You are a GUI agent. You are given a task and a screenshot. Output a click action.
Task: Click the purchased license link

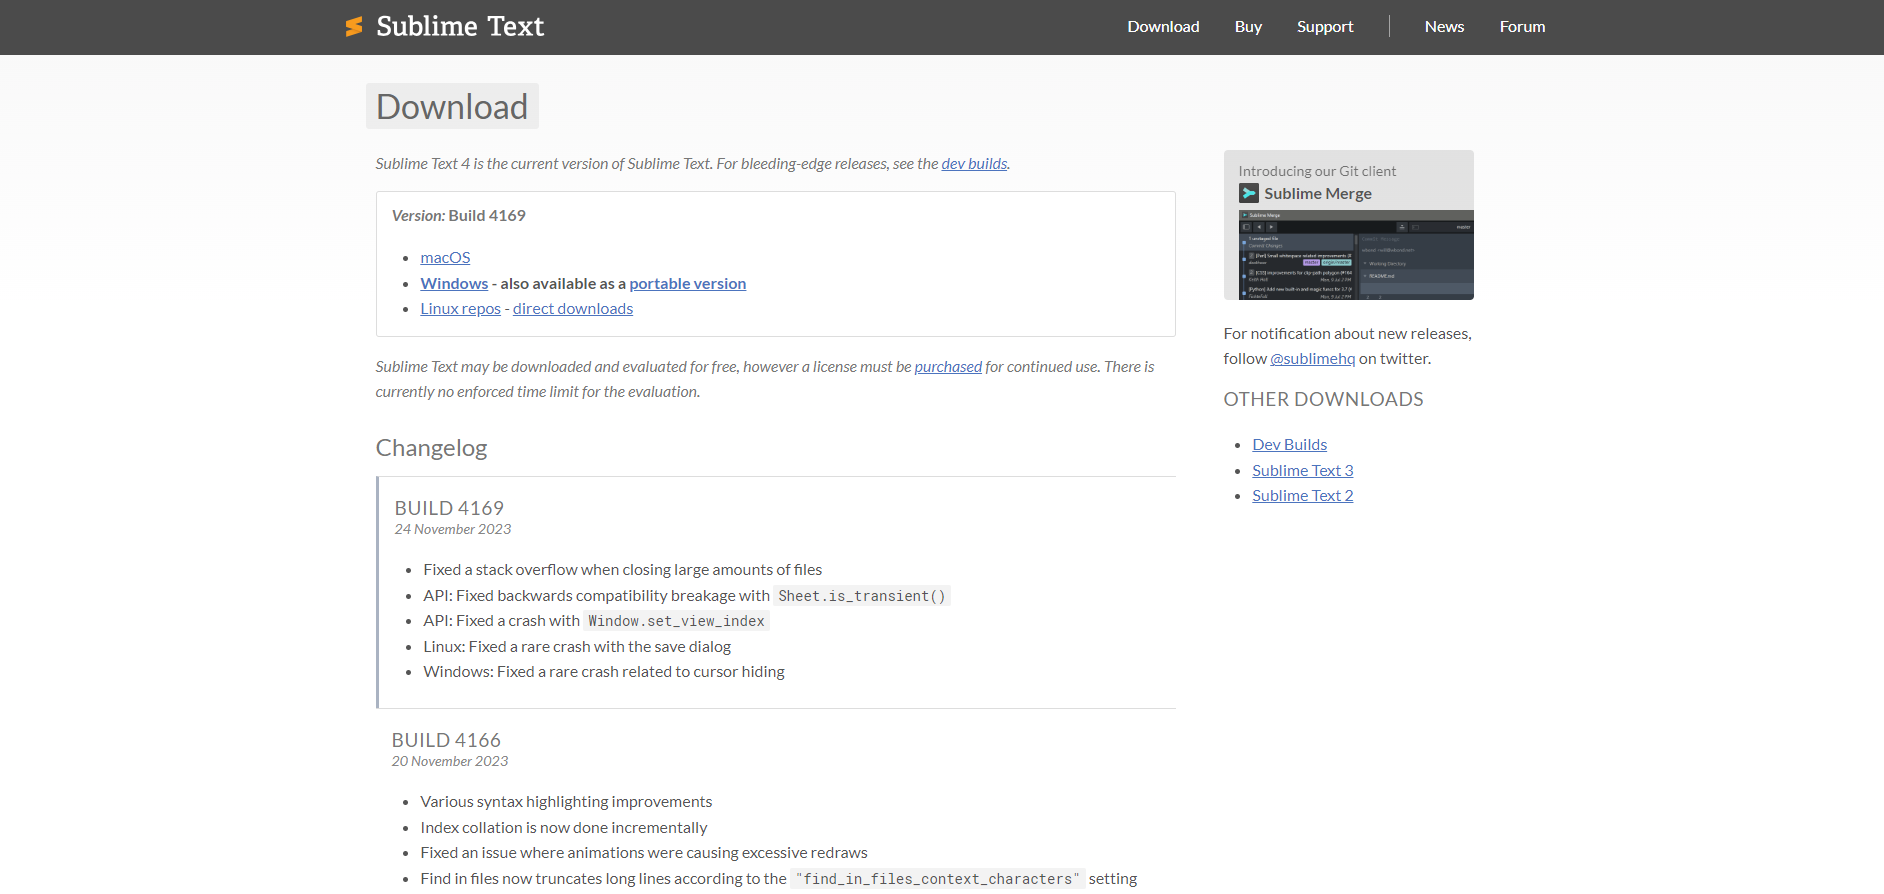(x=948, y=367)
